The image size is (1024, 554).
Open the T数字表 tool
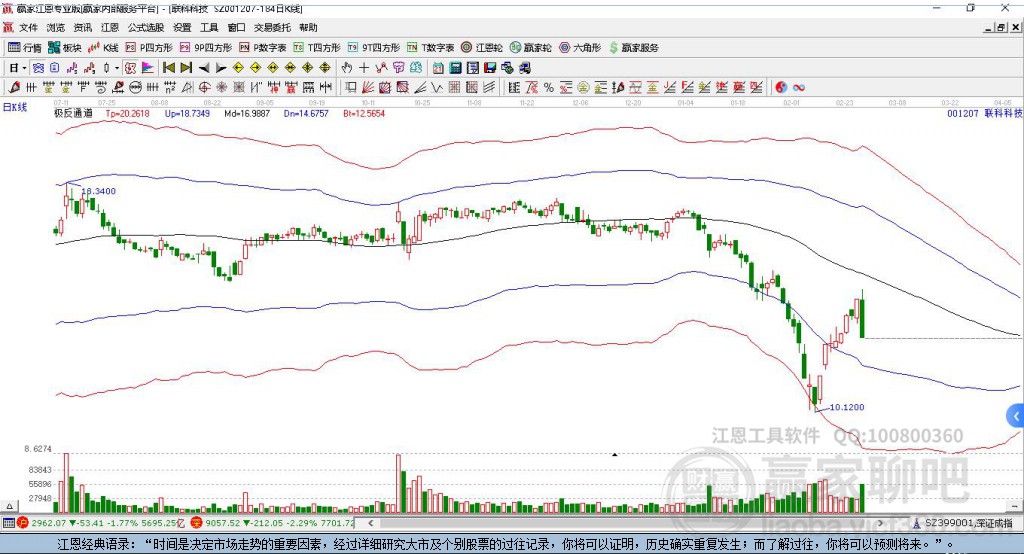[430, 48]
